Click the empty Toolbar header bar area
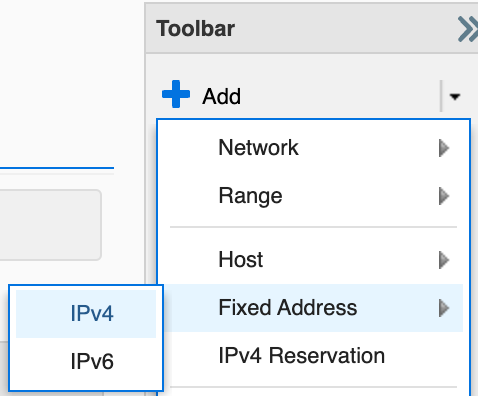 coord(345,29)
